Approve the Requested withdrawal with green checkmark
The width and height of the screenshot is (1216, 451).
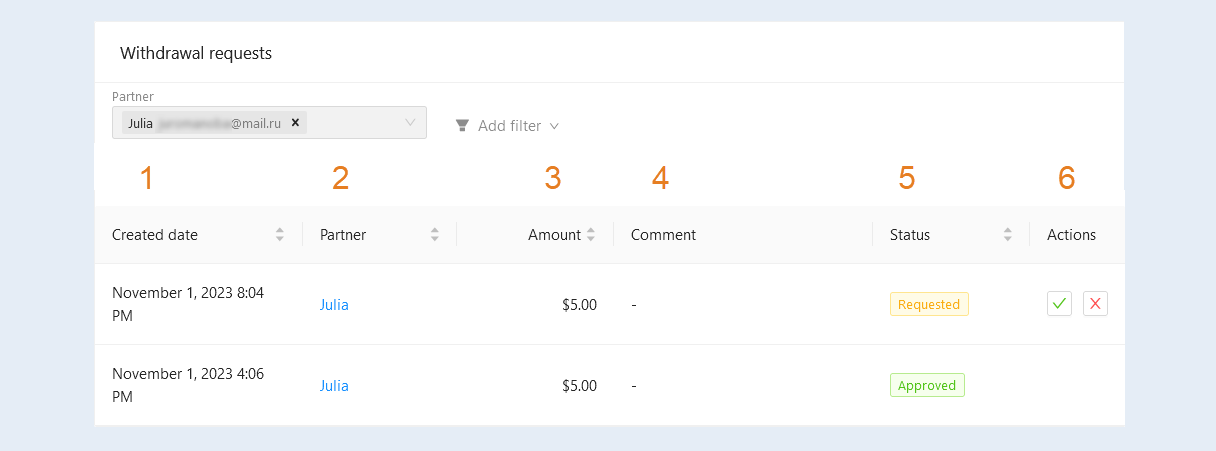pos(1059,304)
